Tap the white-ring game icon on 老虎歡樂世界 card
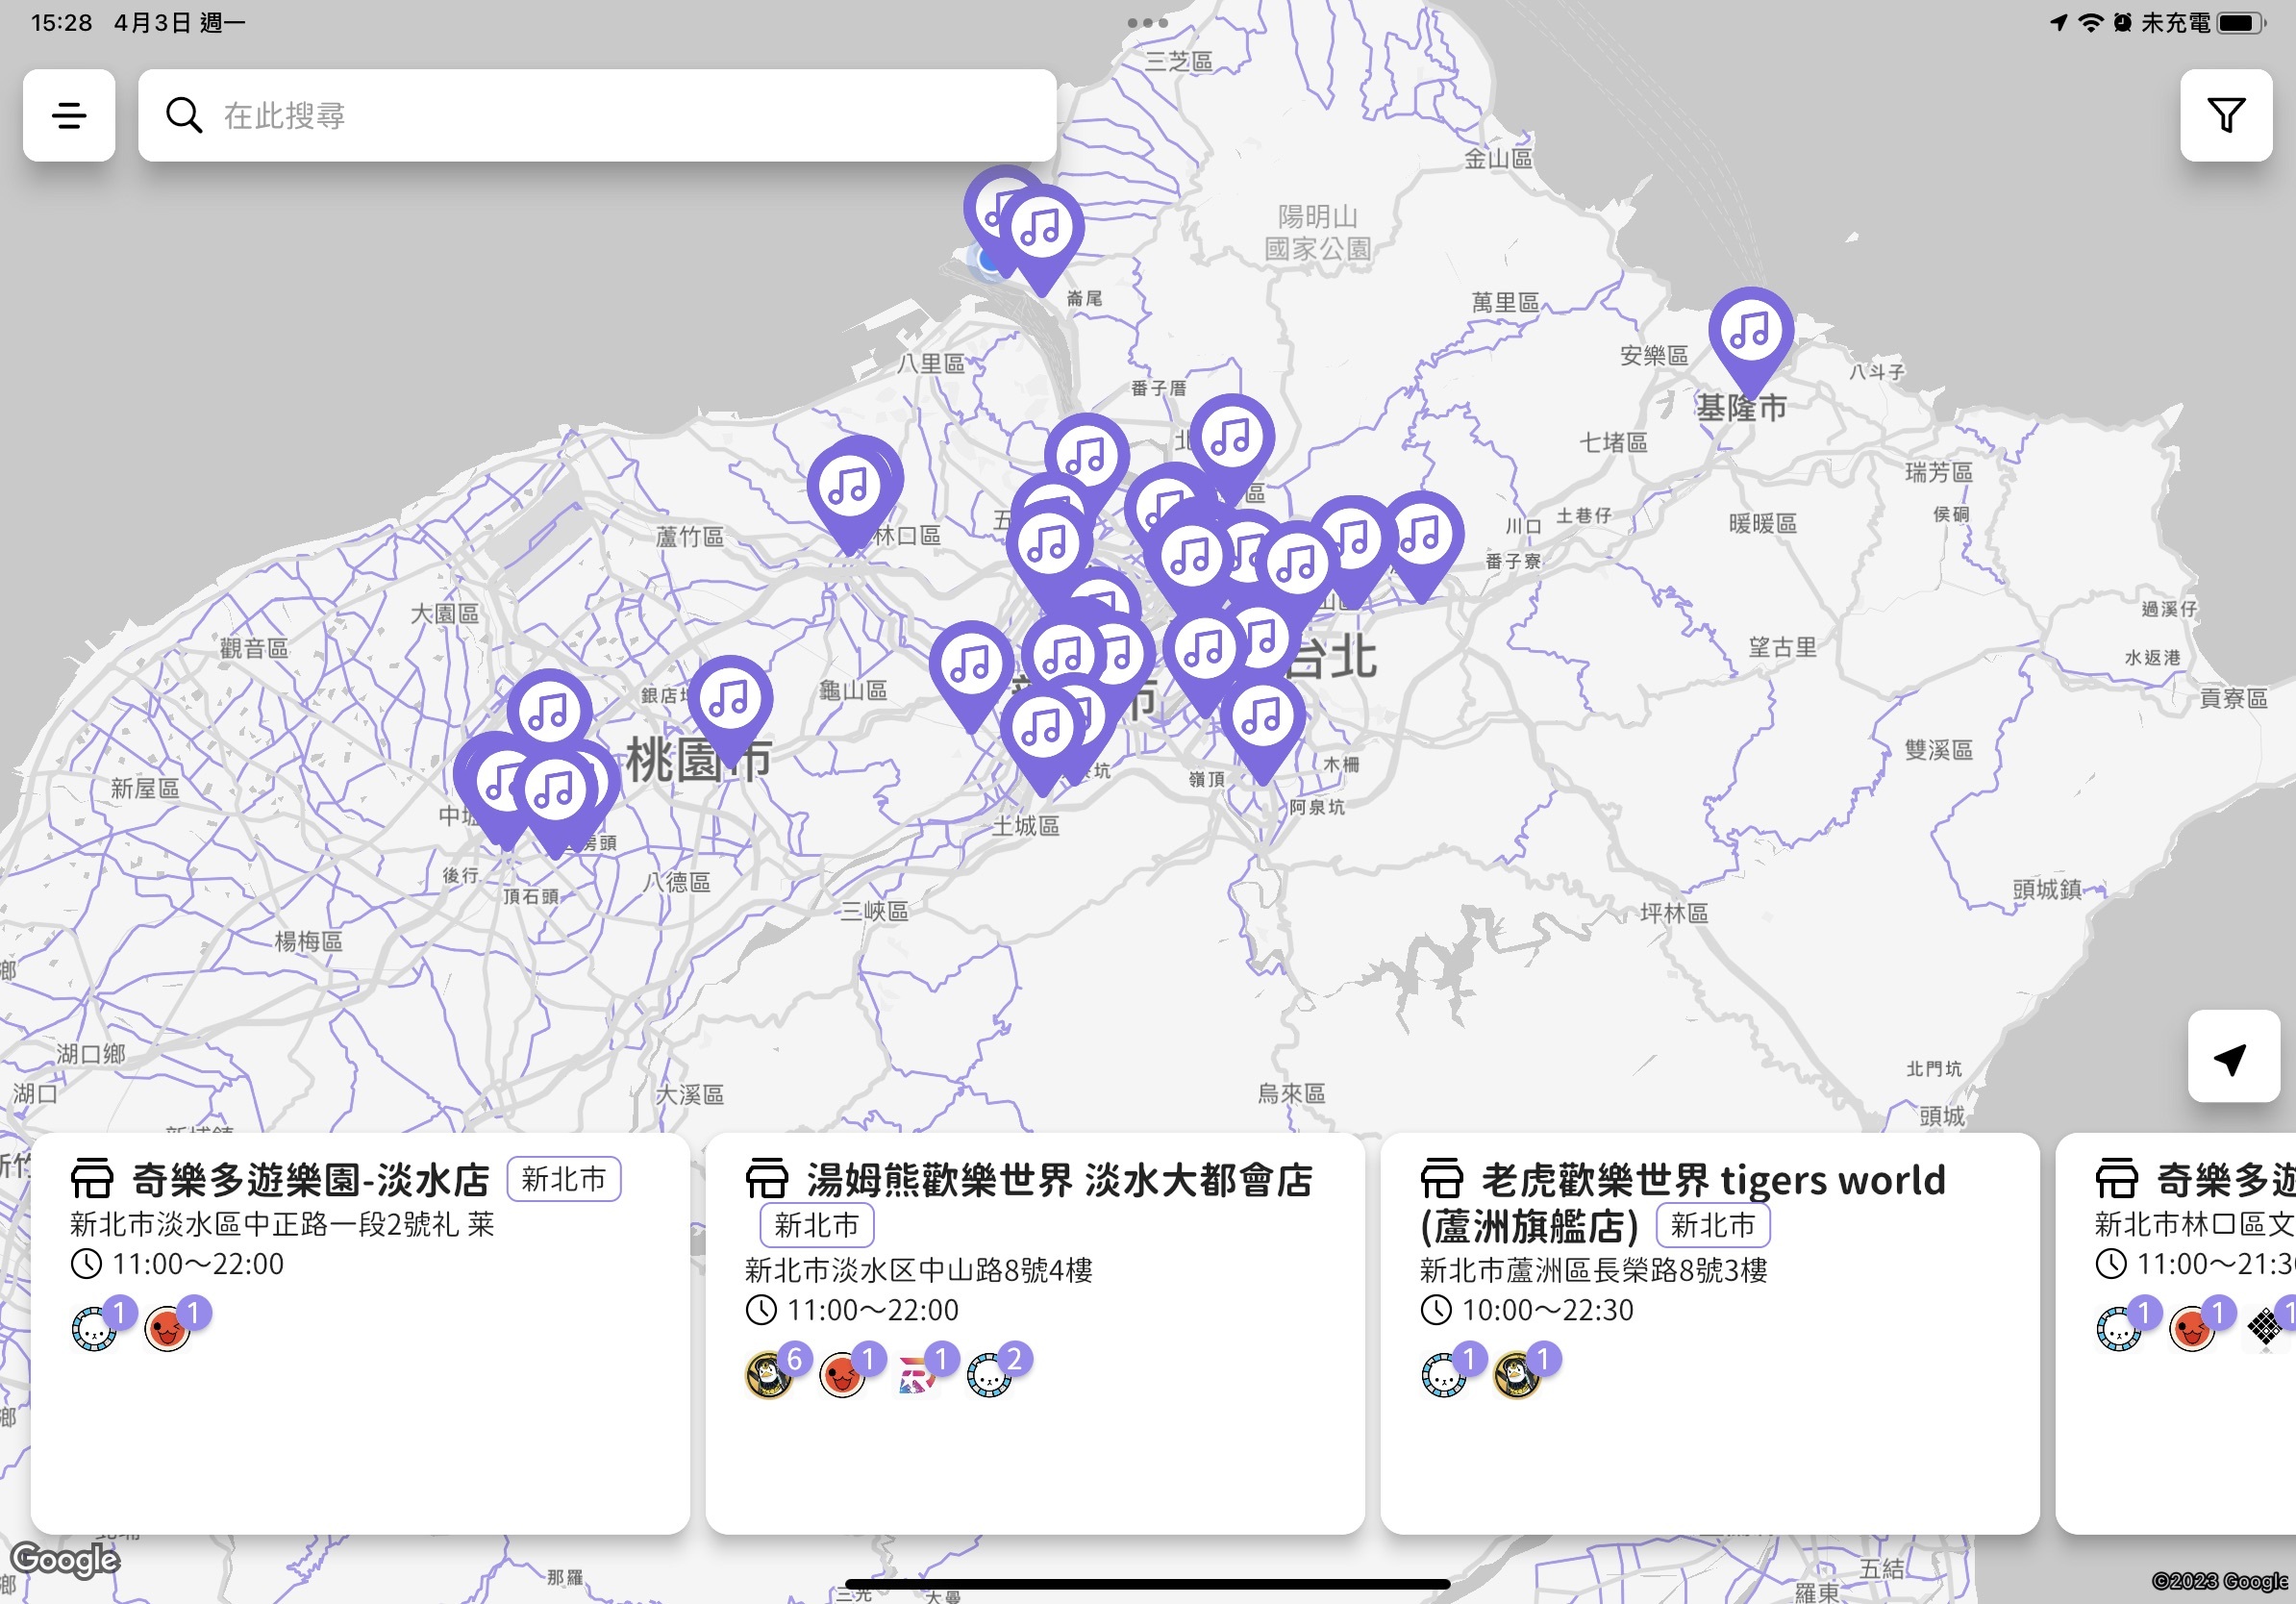Screen dimensions: 2296x1604 click(x=1444, y=1375)
